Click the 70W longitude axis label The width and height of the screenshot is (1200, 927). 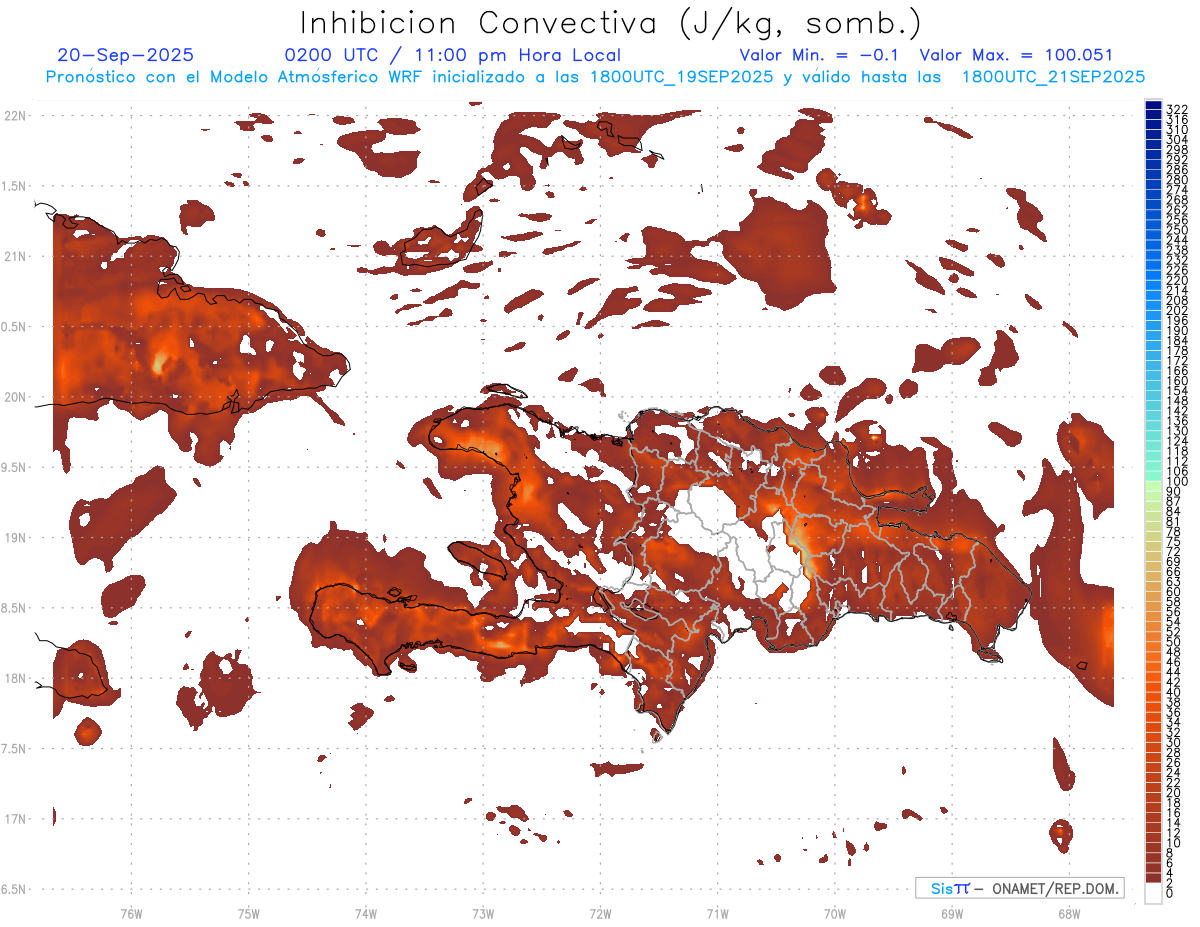[834, 912]
